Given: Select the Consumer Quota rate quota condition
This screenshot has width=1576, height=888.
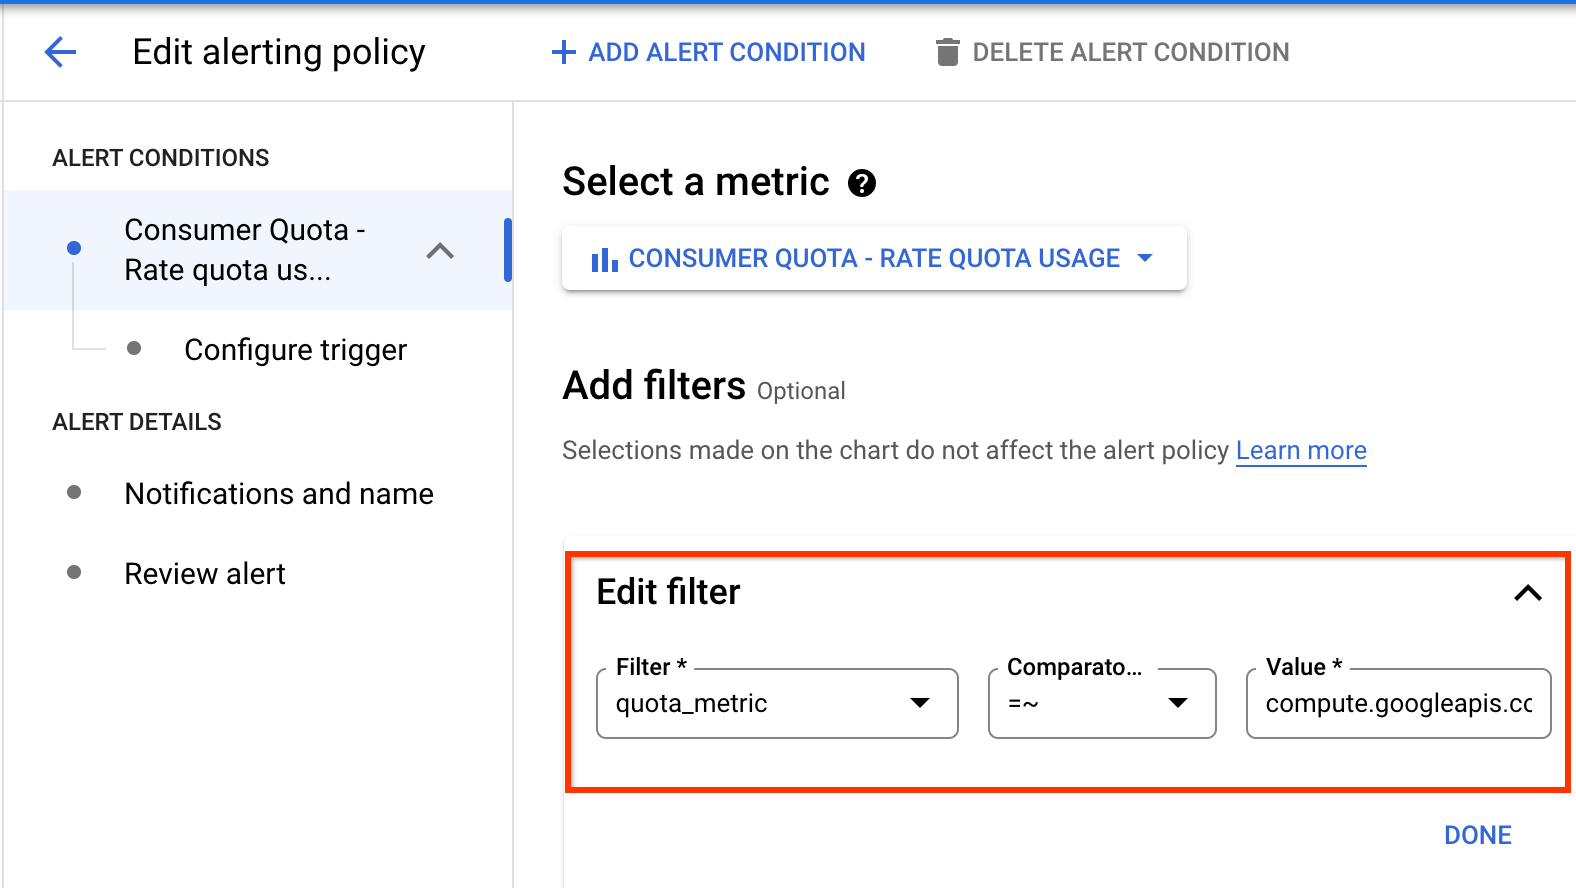Looking at the screenshot, I should click(245, 250).
